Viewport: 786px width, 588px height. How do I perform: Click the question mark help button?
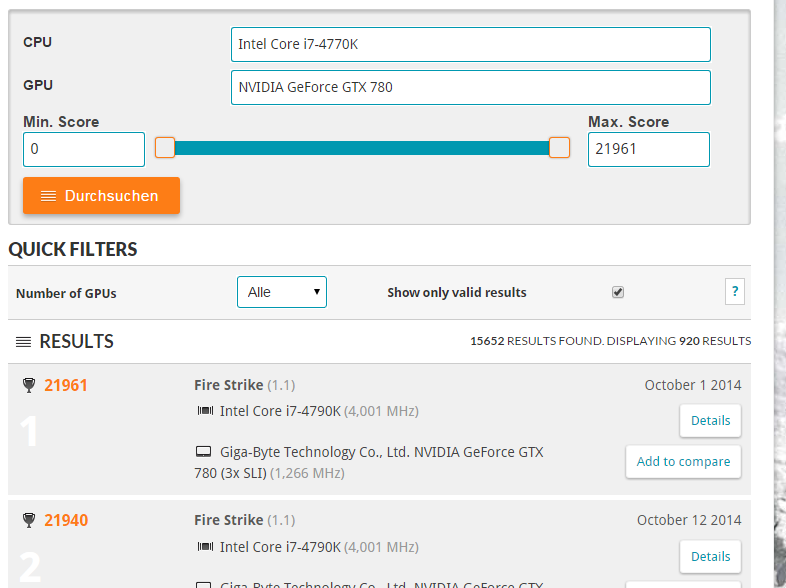coord(735,291)
